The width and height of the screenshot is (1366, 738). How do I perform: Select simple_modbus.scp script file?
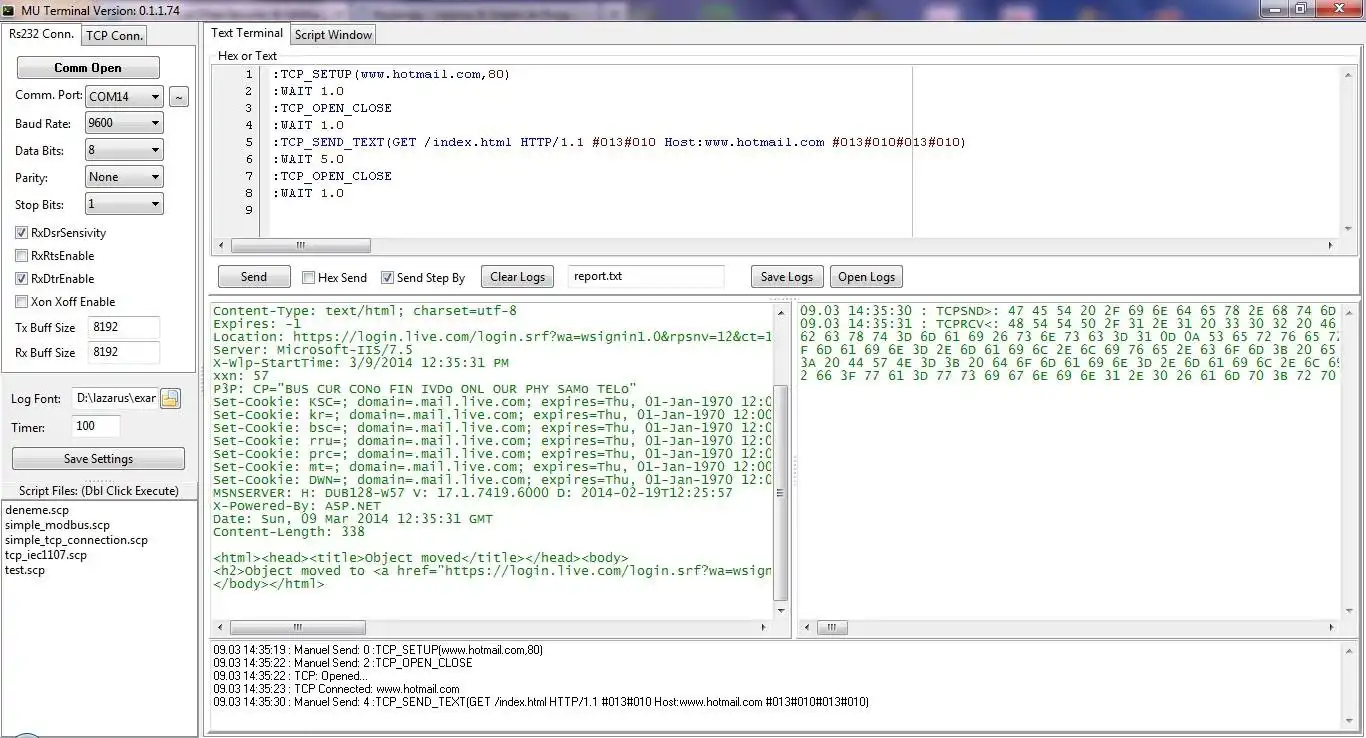(57, 525)
